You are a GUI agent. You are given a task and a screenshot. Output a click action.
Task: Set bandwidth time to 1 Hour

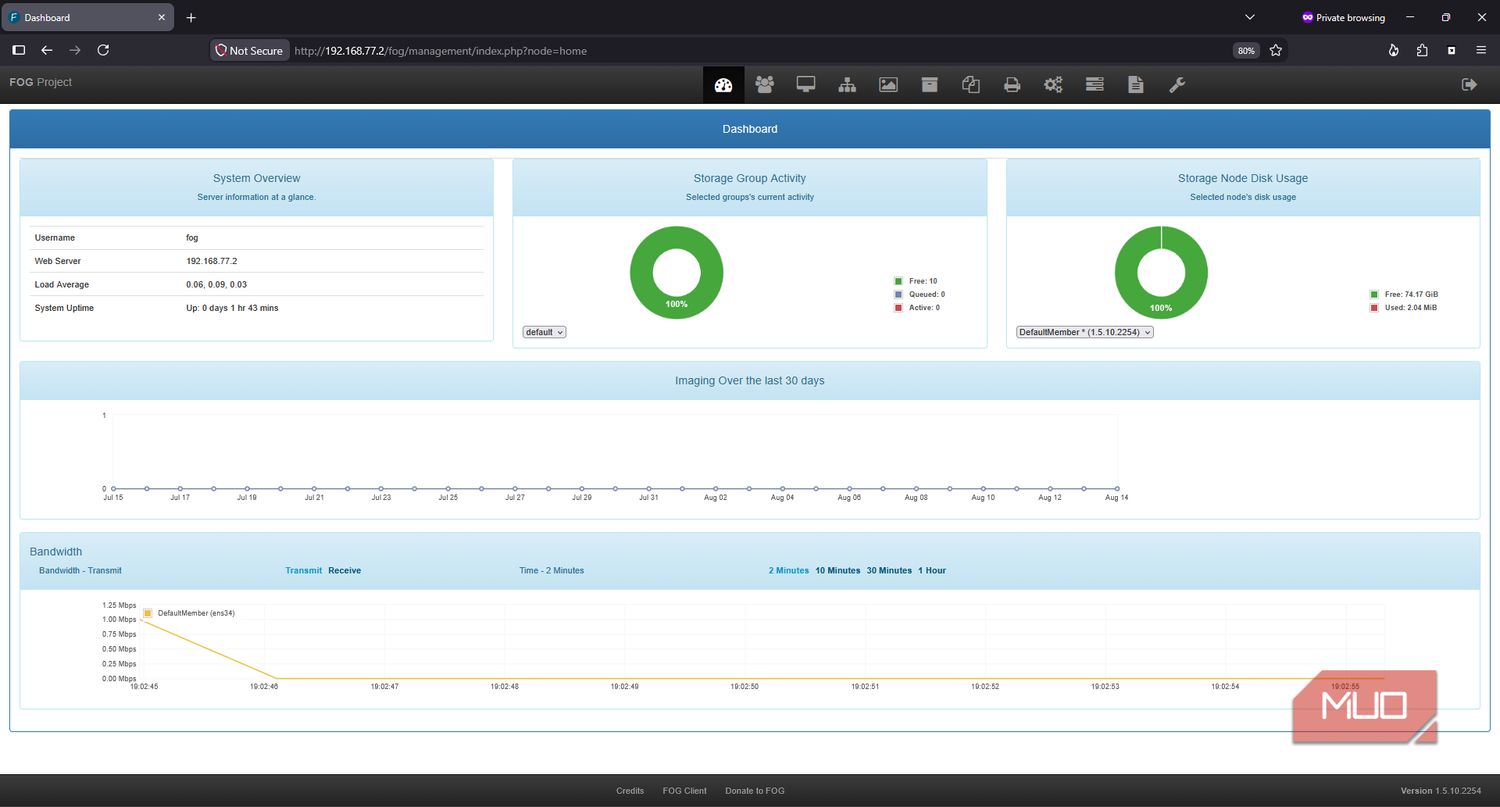point(932,570)
